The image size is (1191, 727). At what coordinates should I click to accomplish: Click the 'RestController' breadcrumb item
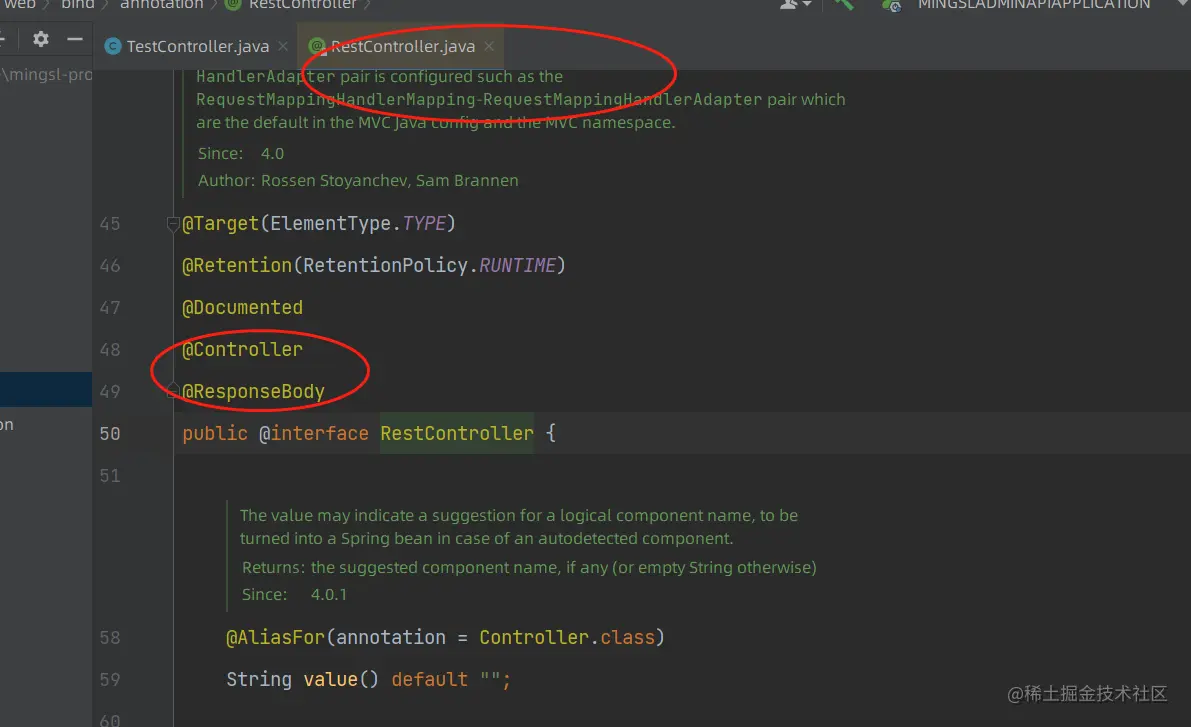[x=302, y=5]
